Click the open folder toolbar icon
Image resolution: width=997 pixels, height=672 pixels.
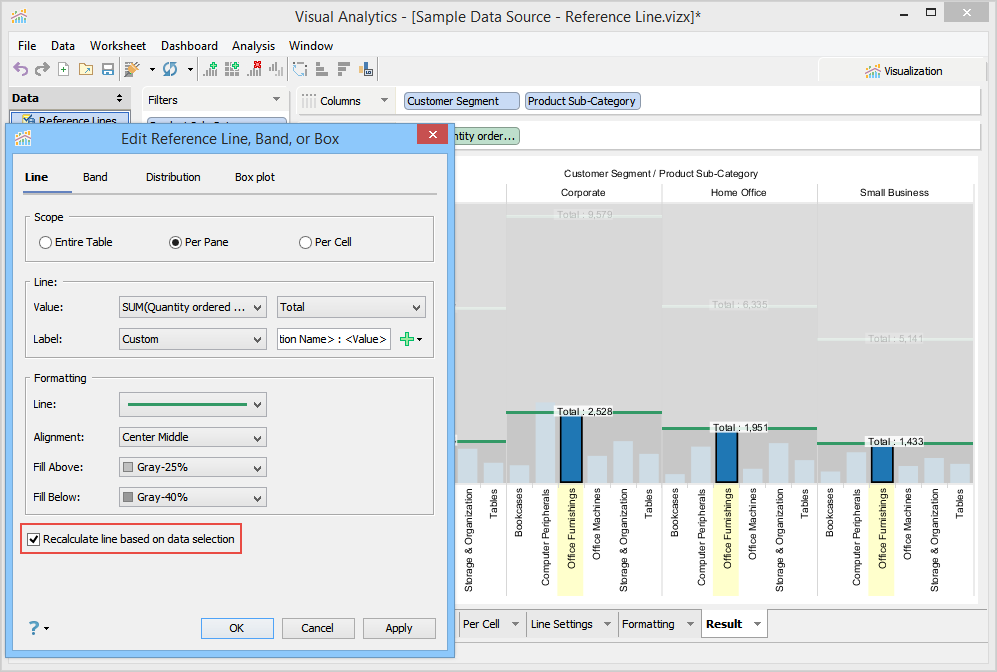tap(85, 69)
